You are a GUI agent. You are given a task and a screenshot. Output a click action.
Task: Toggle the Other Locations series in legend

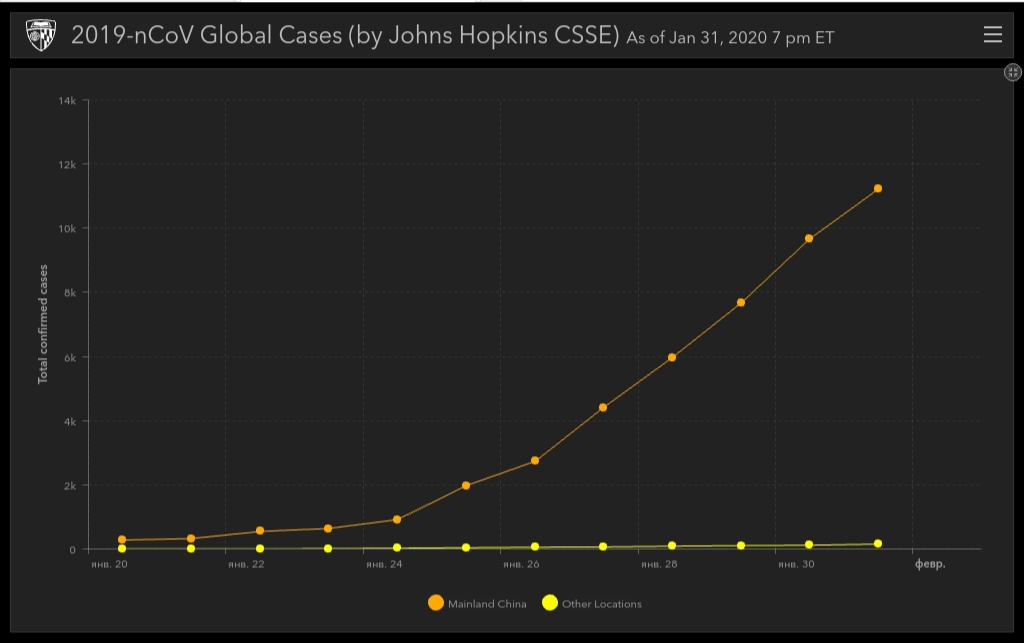point(592,603)
